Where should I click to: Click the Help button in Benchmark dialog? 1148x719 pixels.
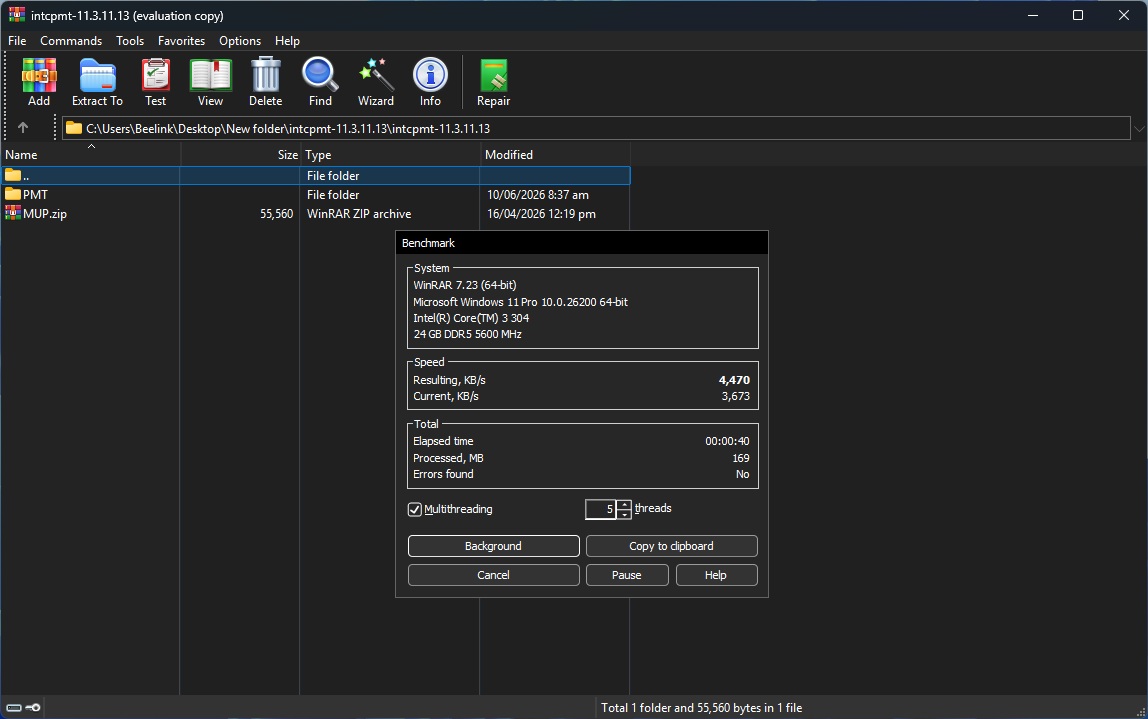716,575
